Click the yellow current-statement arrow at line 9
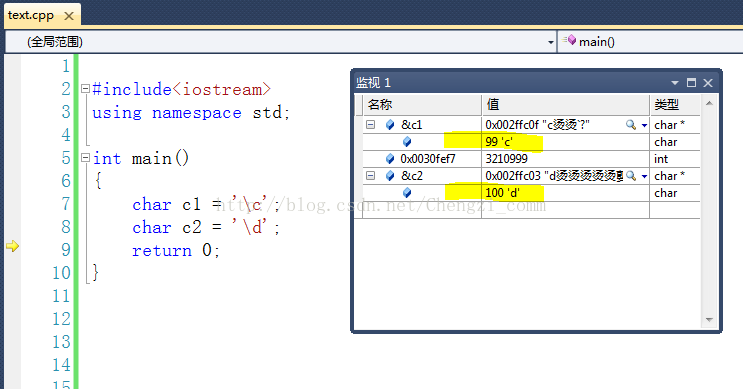Image resolution: width=743 pixels, height=389 pixels. coord(12,246)
